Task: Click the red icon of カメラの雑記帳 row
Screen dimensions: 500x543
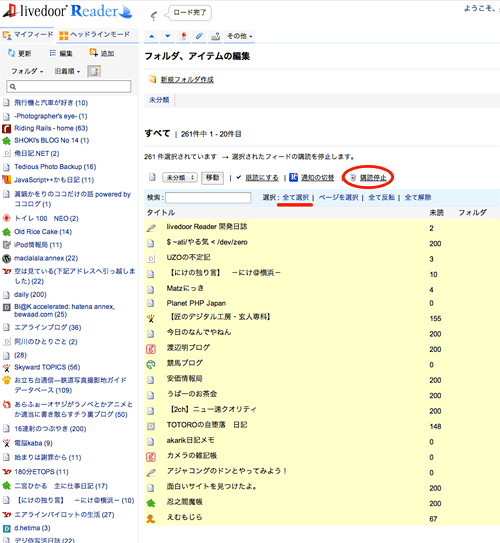Action: 151,457
